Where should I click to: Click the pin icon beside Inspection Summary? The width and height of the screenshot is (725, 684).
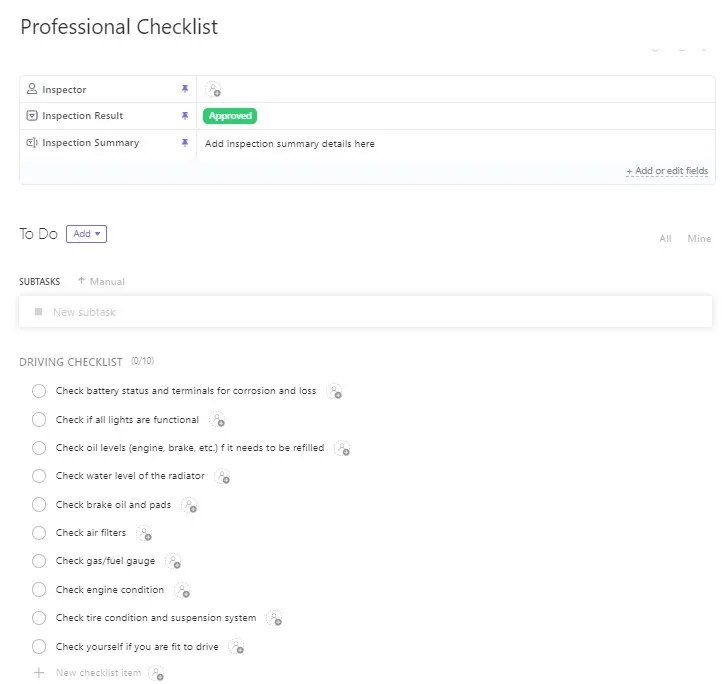click(185, 142)
